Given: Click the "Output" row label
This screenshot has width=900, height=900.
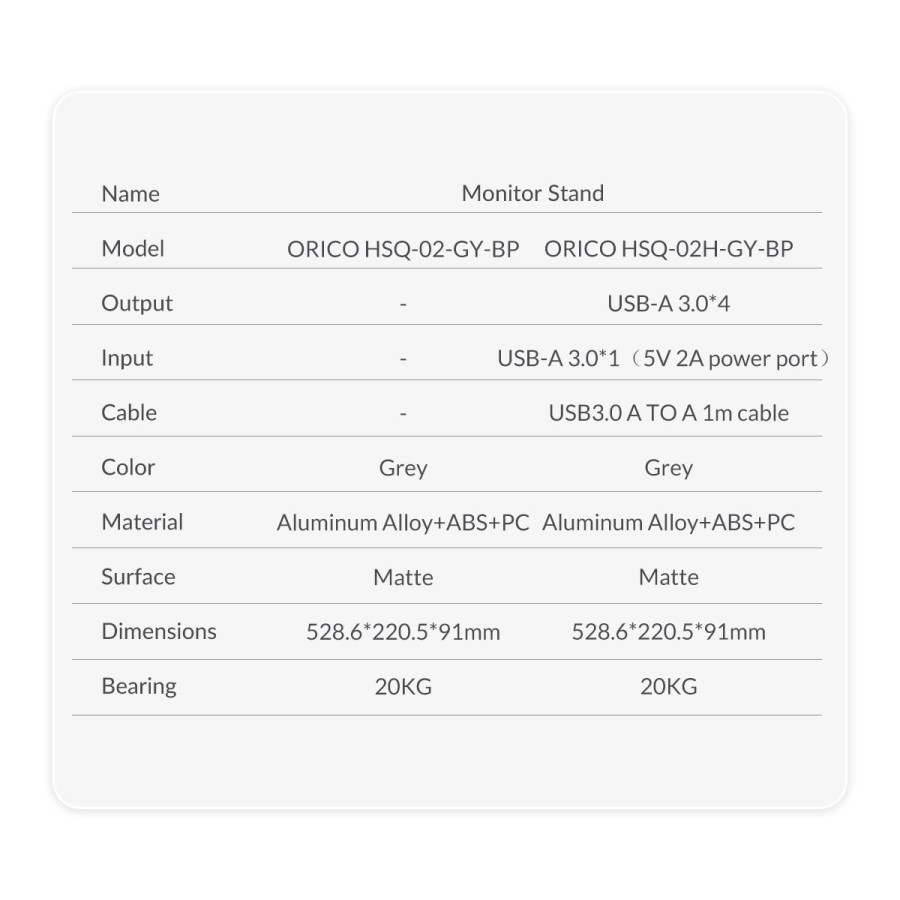Looking at the screenshot, I should coord(137,304).
